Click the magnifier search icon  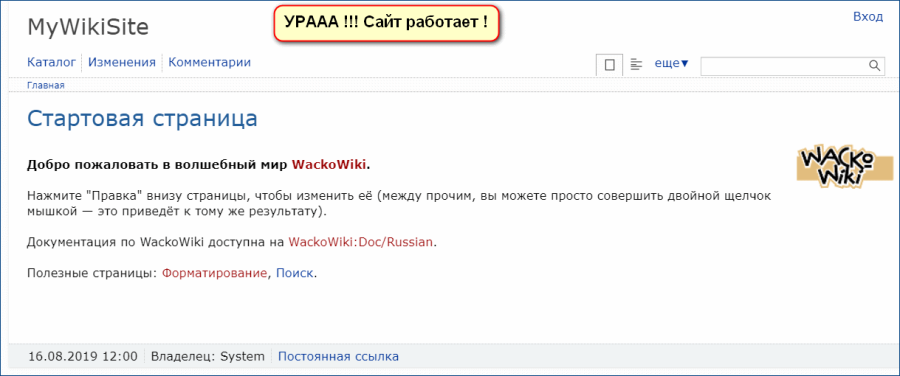[875, 65]
